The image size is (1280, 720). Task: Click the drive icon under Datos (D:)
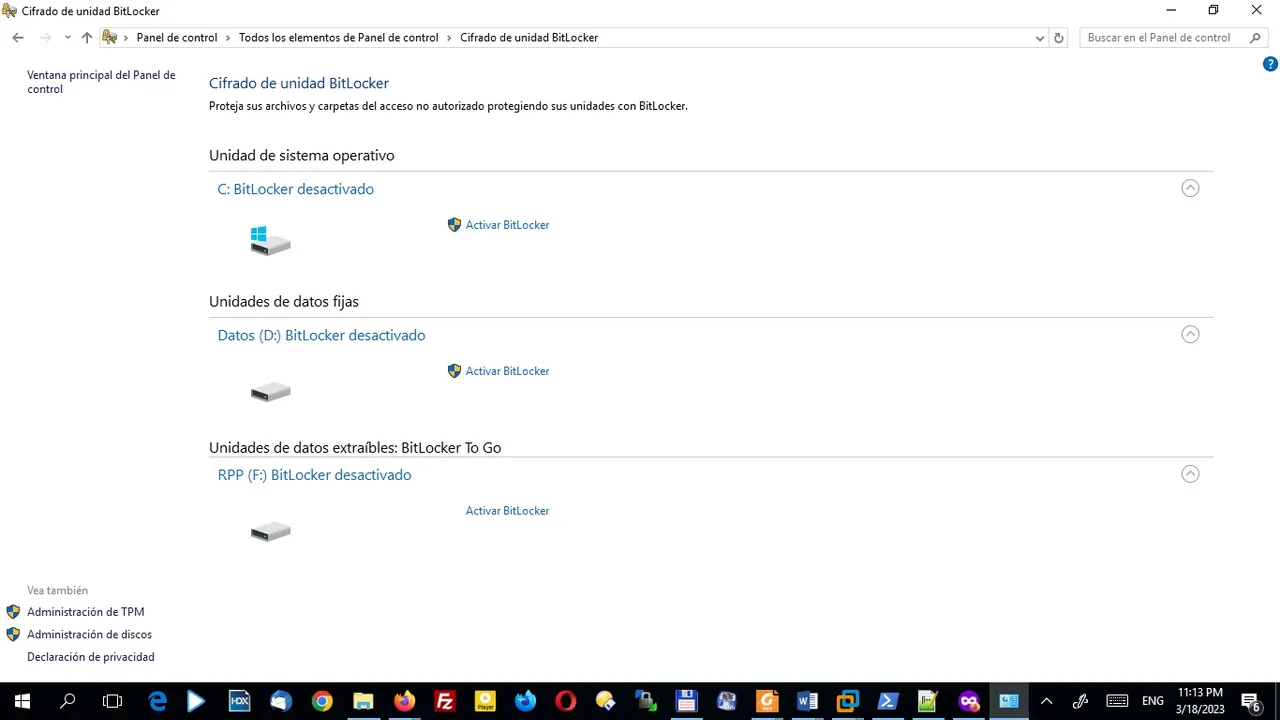(x=270, y=391)
